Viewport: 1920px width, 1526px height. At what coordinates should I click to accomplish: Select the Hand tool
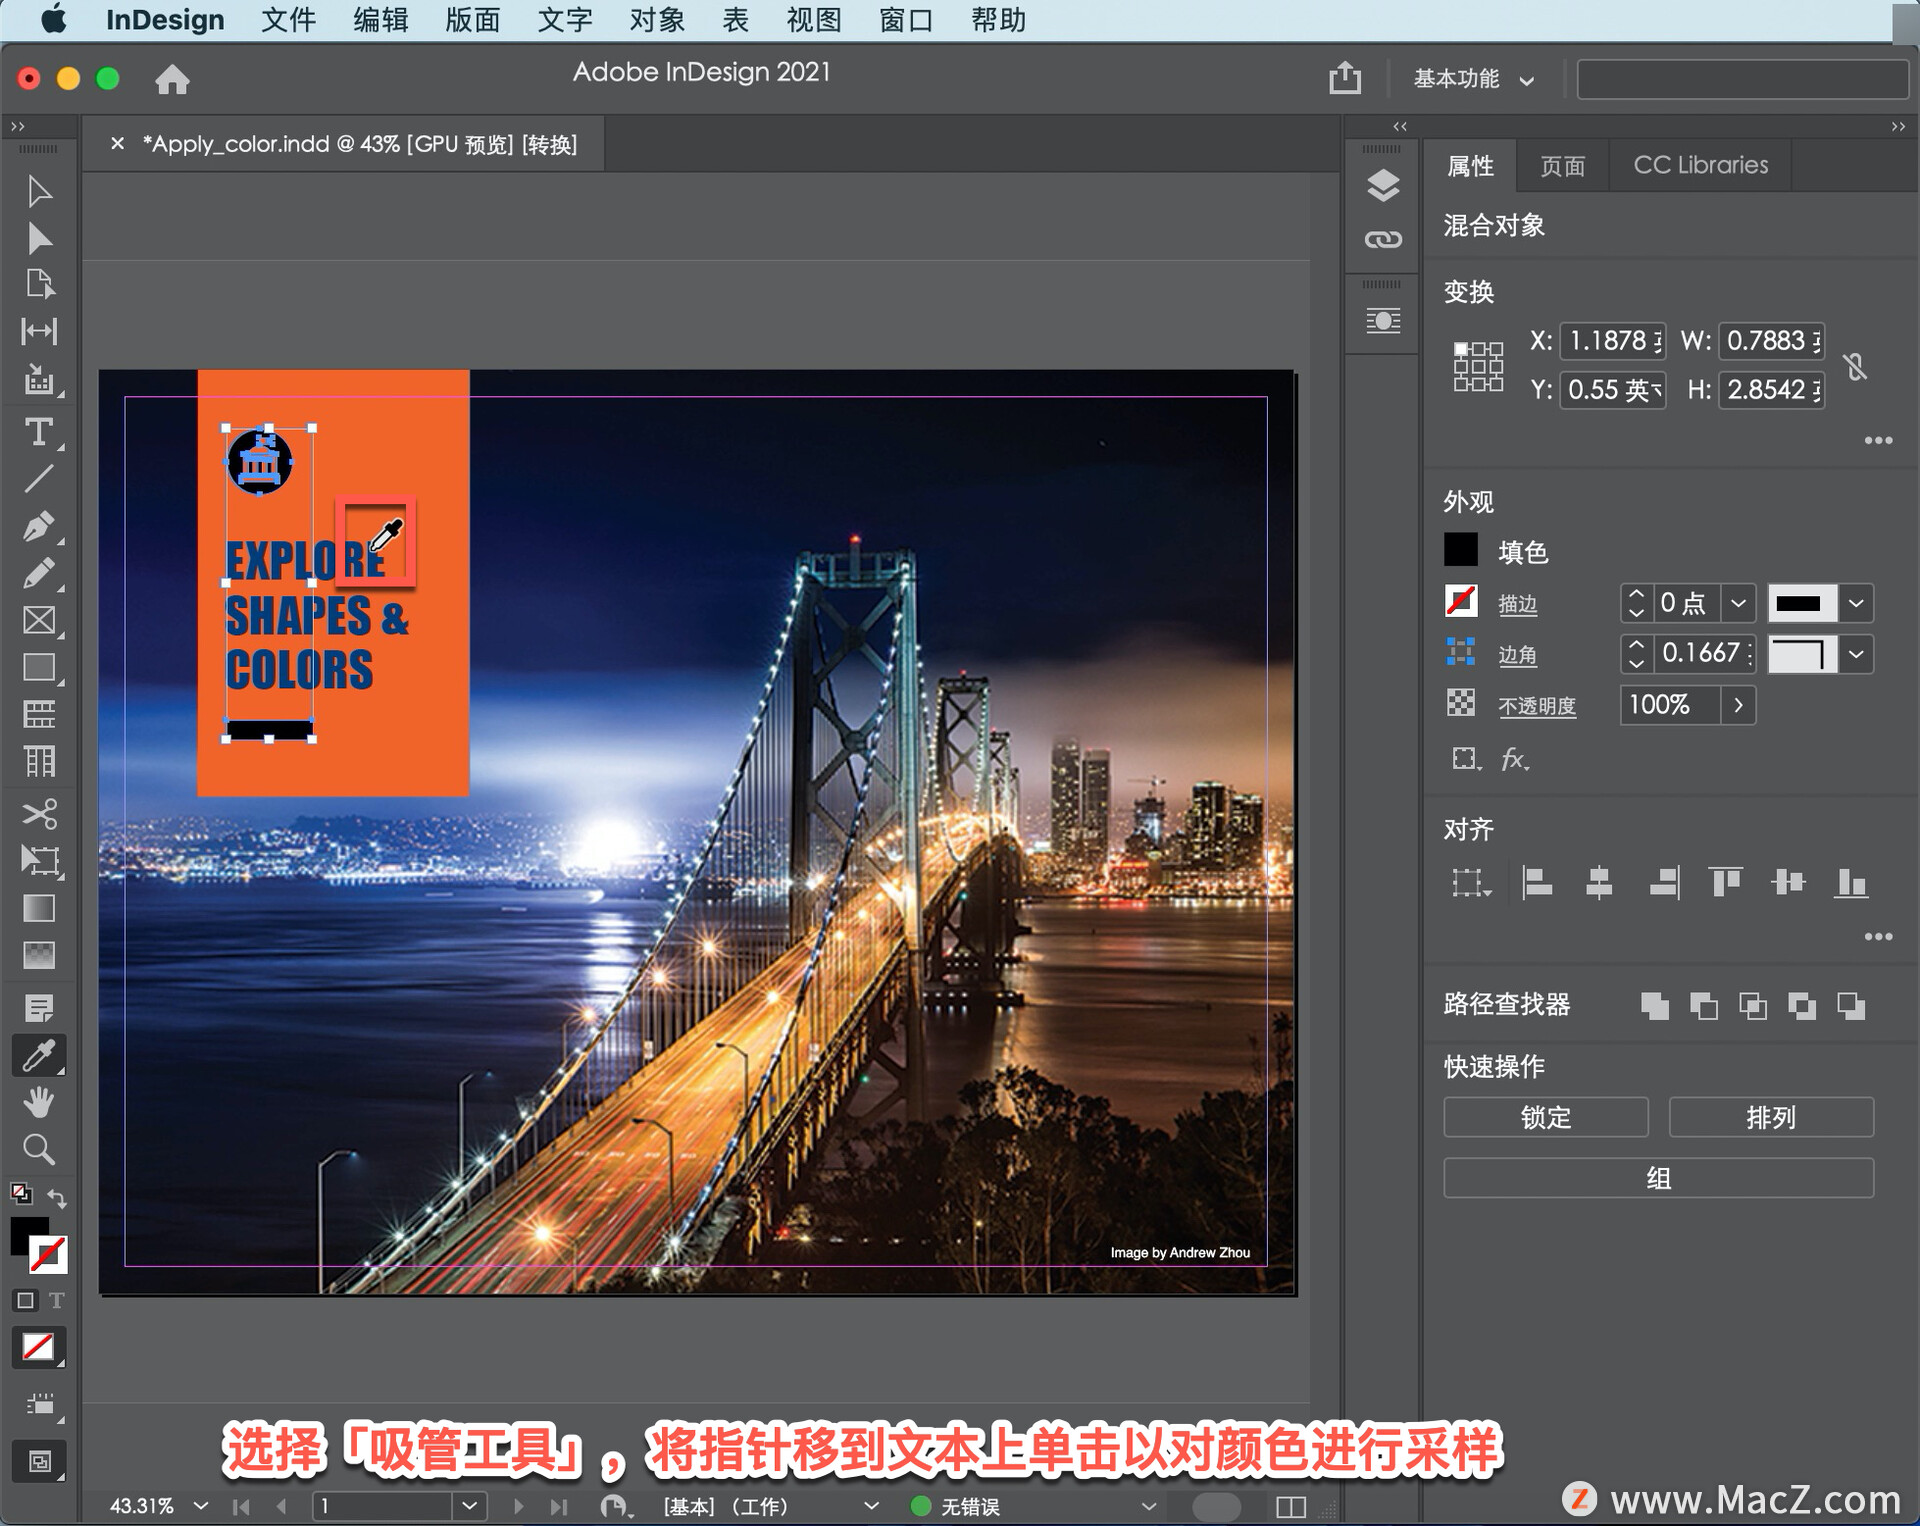(38, 1103)
